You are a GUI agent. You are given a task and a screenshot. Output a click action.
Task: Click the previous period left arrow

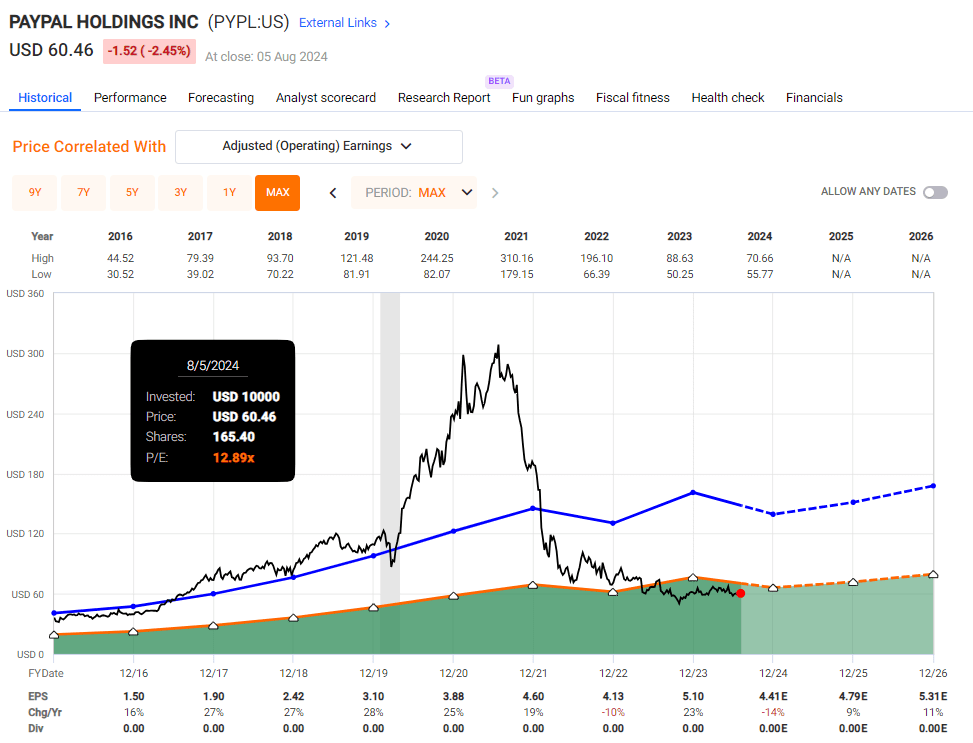tap(333, 193)
